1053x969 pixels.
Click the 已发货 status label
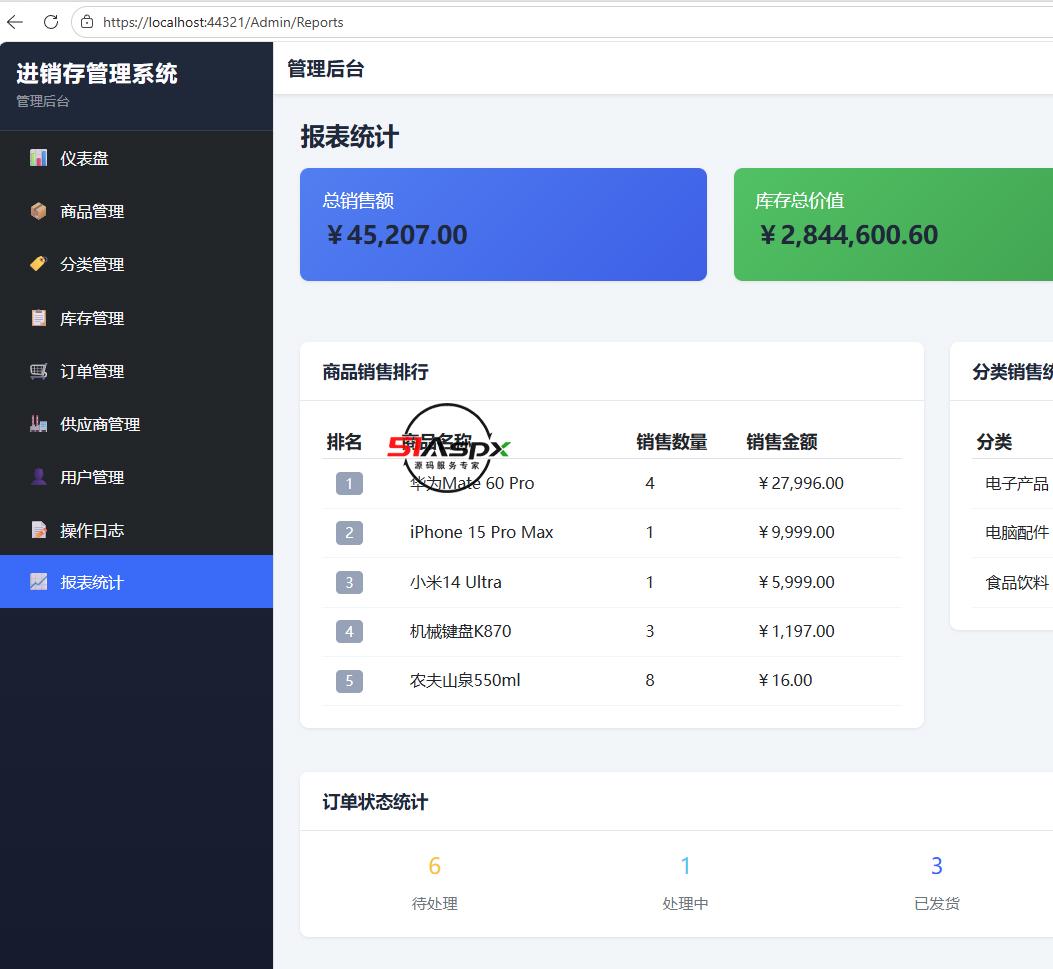point(937,904)
